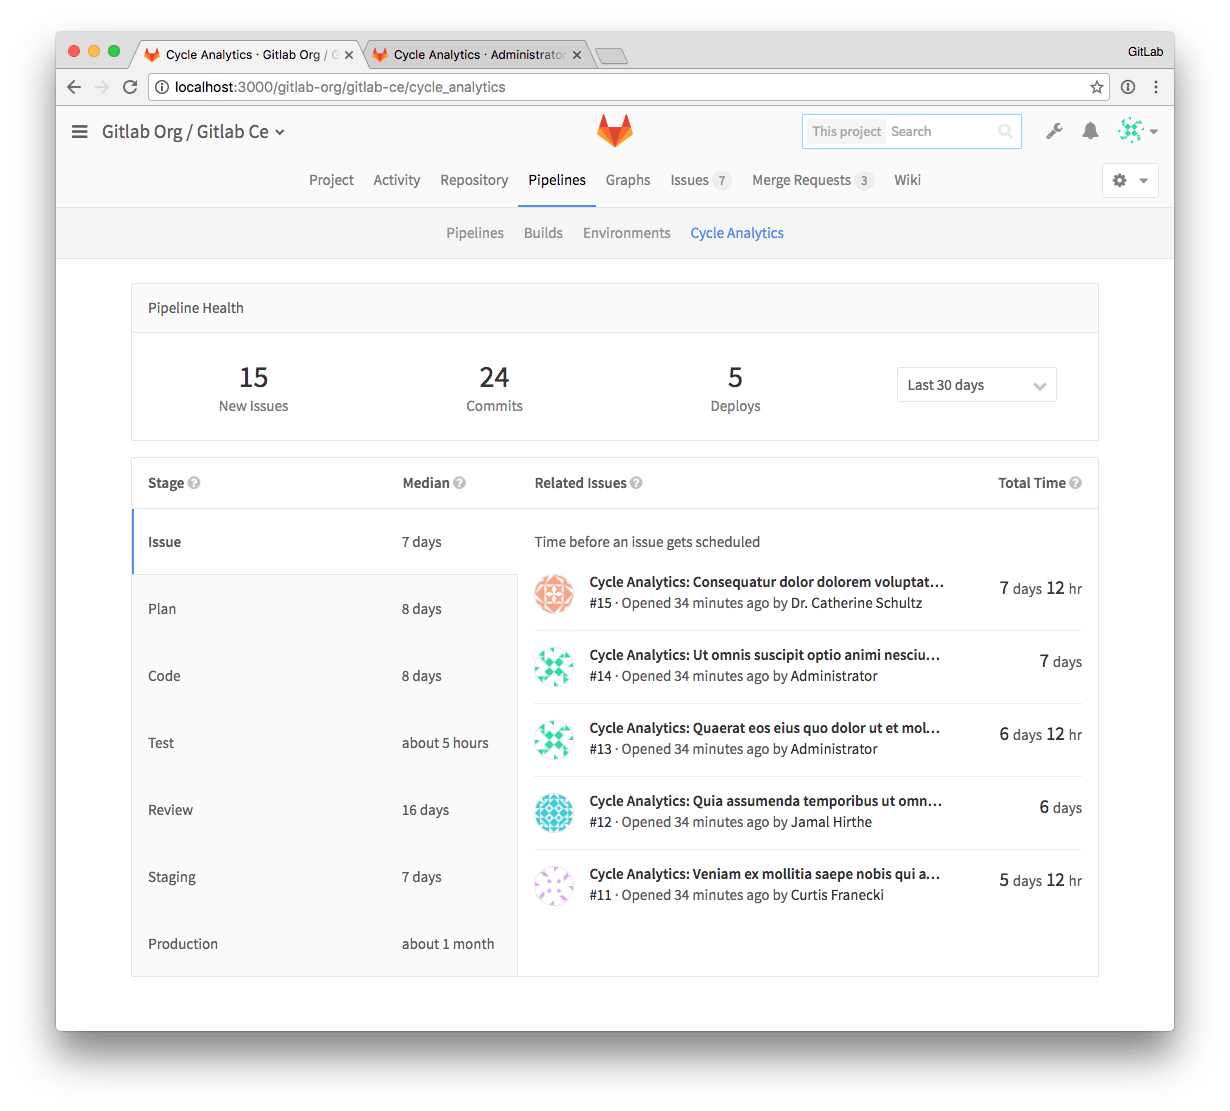Click issue #15's project avatar
The width and height of the screenshot is (1230, 1111).
pos(554,593)
